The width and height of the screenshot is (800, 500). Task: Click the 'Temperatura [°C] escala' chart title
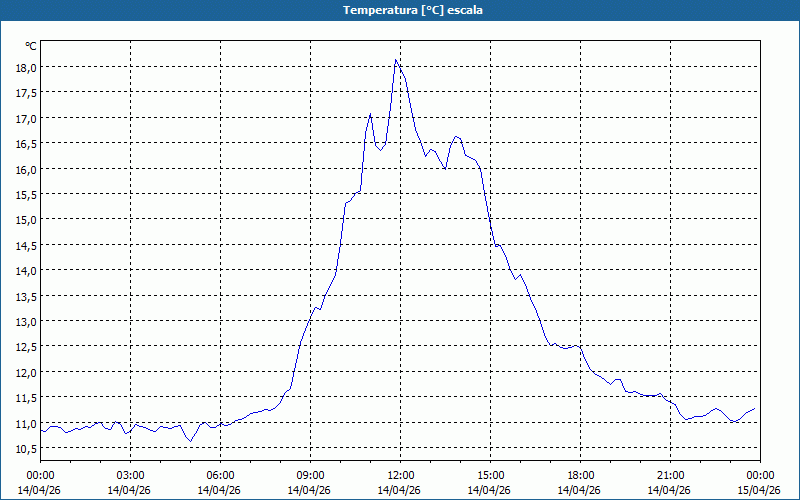click(400, 10)
